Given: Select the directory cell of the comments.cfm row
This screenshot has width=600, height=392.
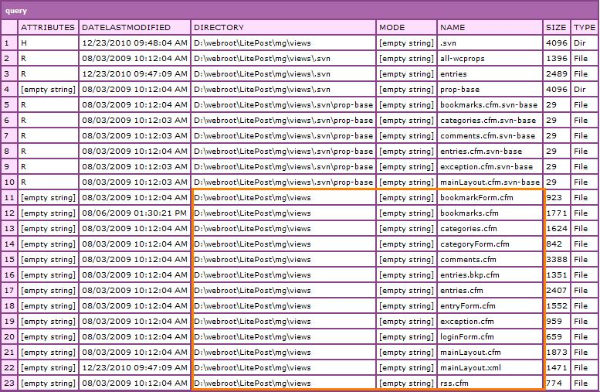Looking at the screenshot, I should (x=283, y=260).
